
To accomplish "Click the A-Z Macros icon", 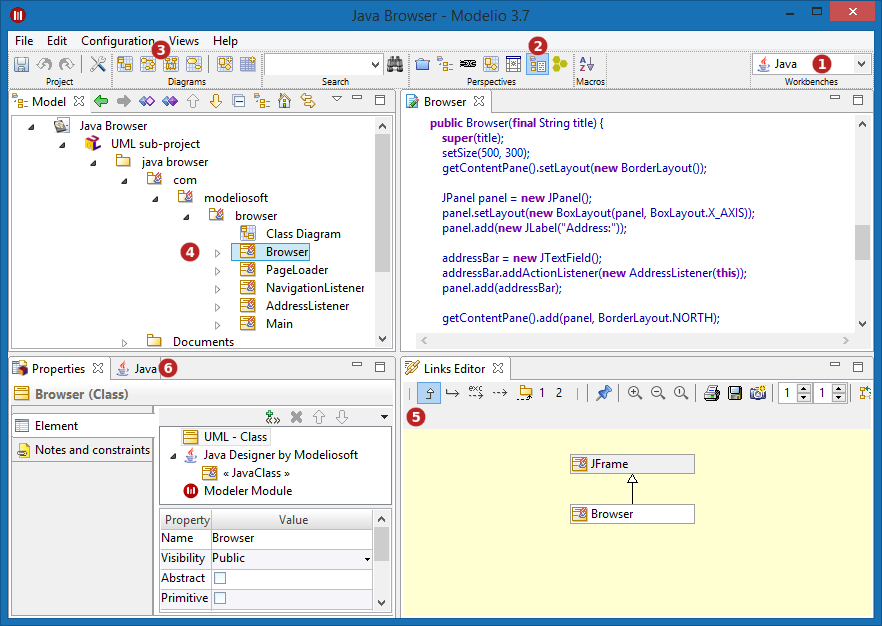I will coord(587,64).
